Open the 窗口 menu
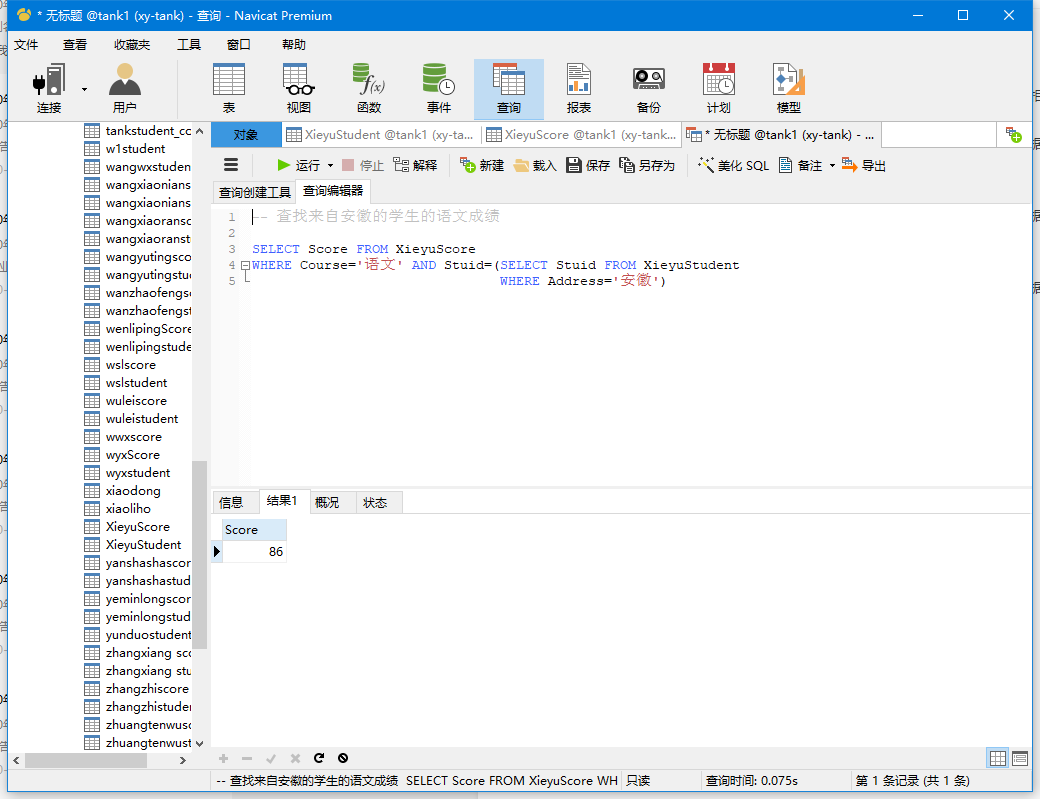 (x=239, y=44)
